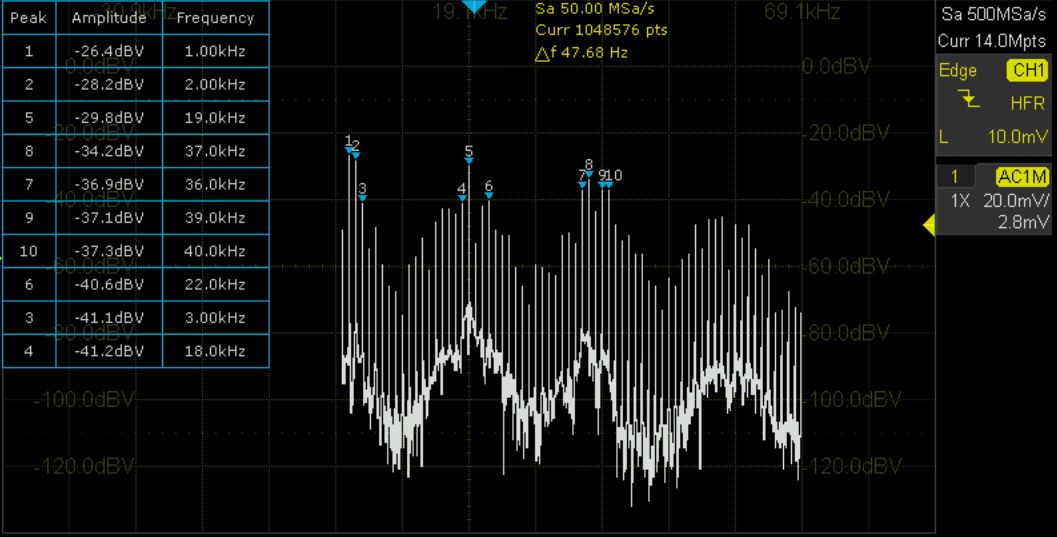Screen dimensions: 1057x537
Task: Click the channel 1 label box
Action: (x=955, y=177)
